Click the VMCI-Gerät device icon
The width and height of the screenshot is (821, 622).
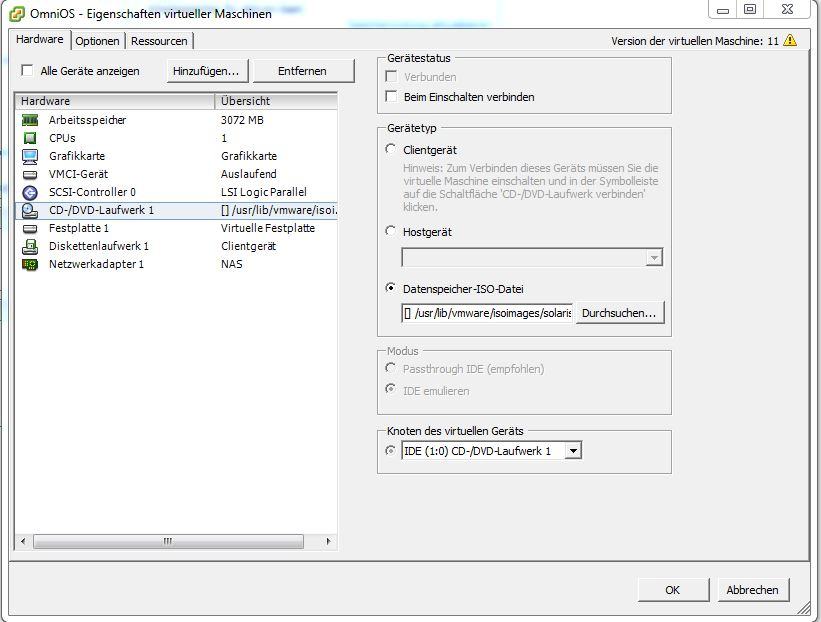click(30, 174)
